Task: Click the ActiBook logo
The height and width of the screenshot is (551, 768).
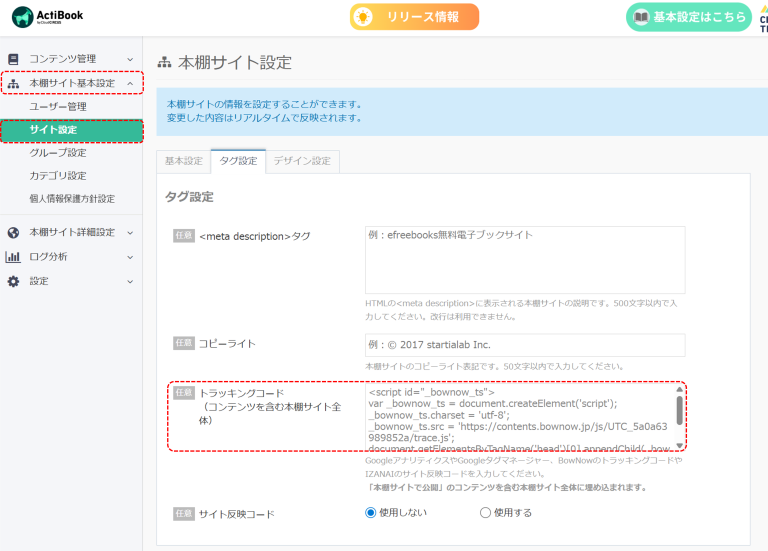Action: click(48, 17)
